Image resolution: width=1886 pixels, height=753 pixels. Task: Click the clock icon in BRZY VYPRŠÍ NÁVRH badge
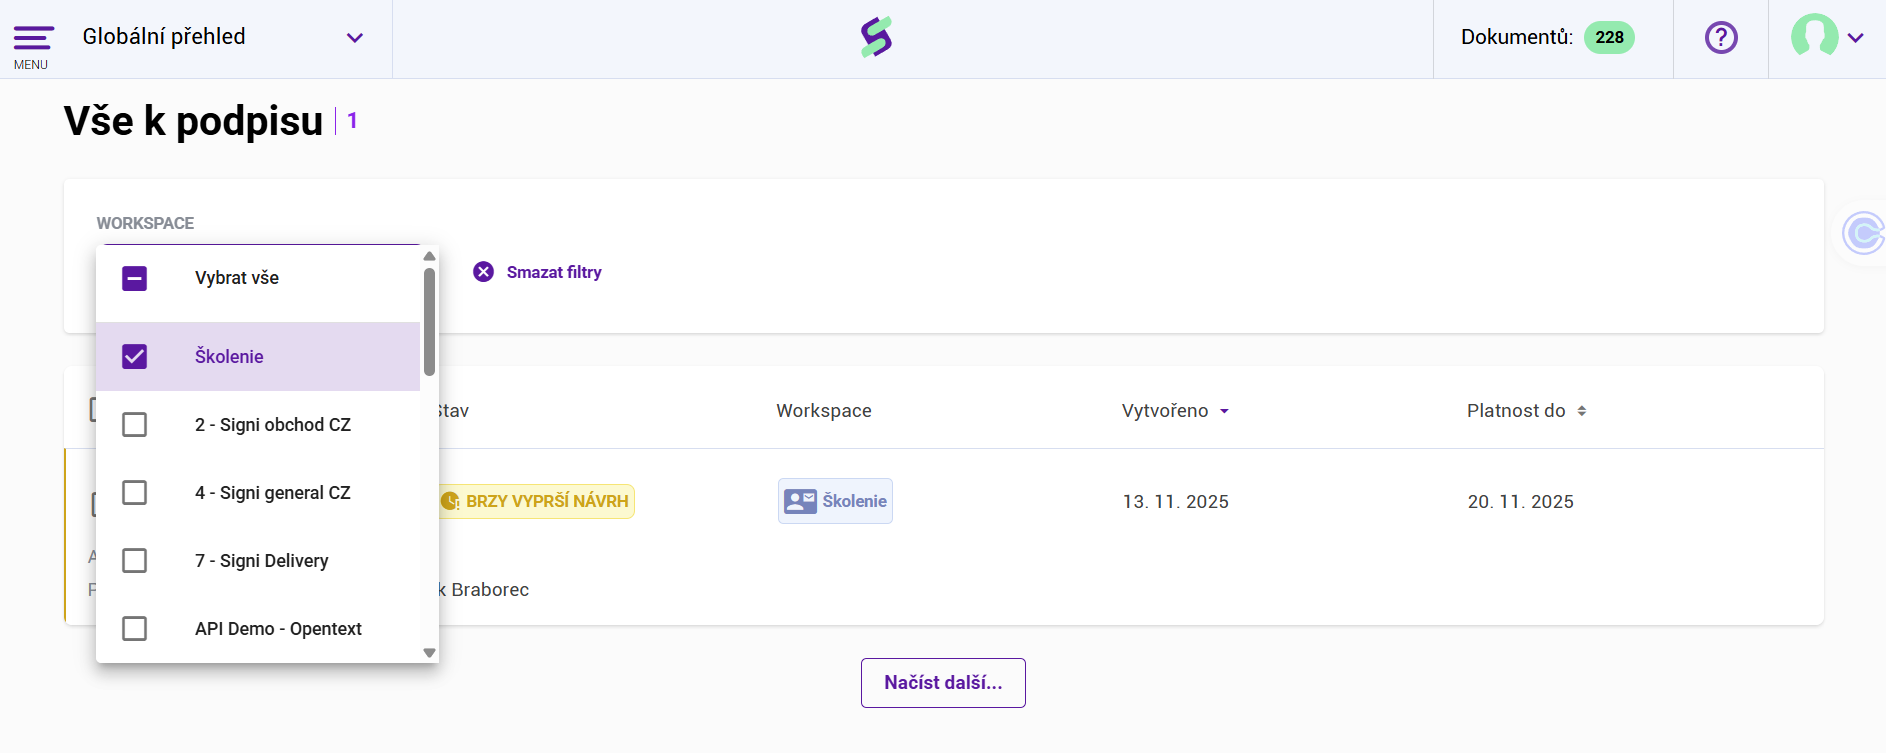pyautogui.click(x=450, y=501)
